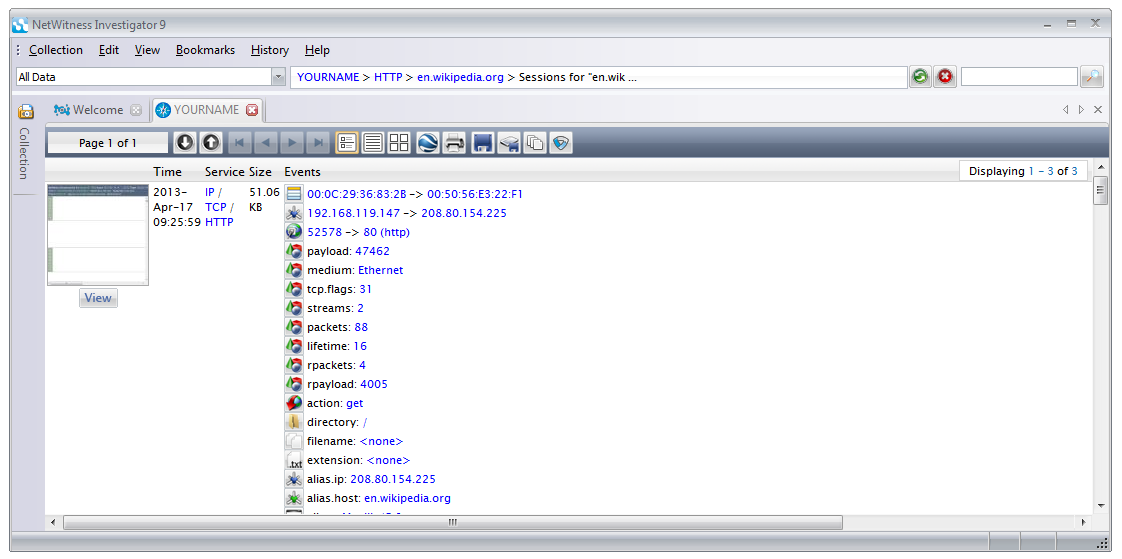Open the All Data dropdown arrow
The height and width of the screenshot is (559, 1122).
point(279,77)
